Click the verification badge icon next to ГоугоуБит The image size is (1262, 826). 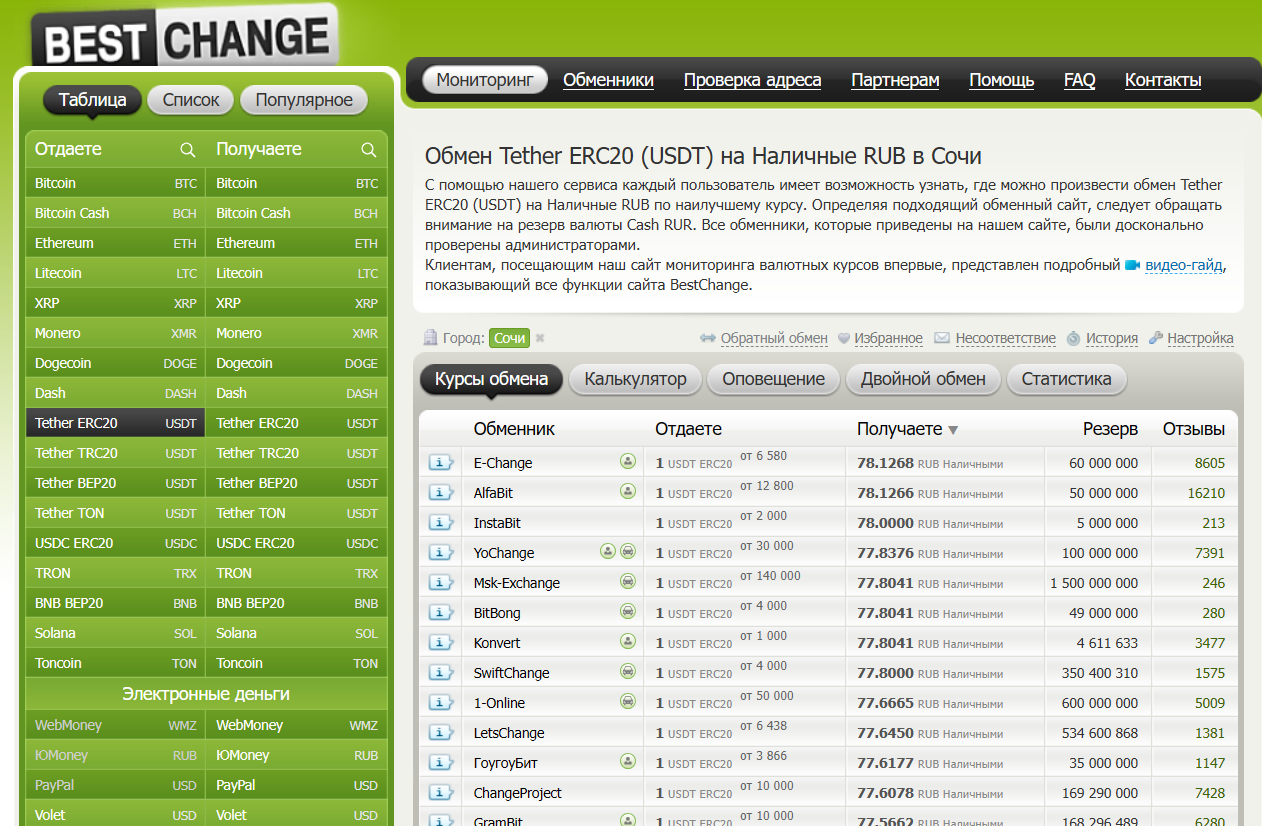[628, 761]
